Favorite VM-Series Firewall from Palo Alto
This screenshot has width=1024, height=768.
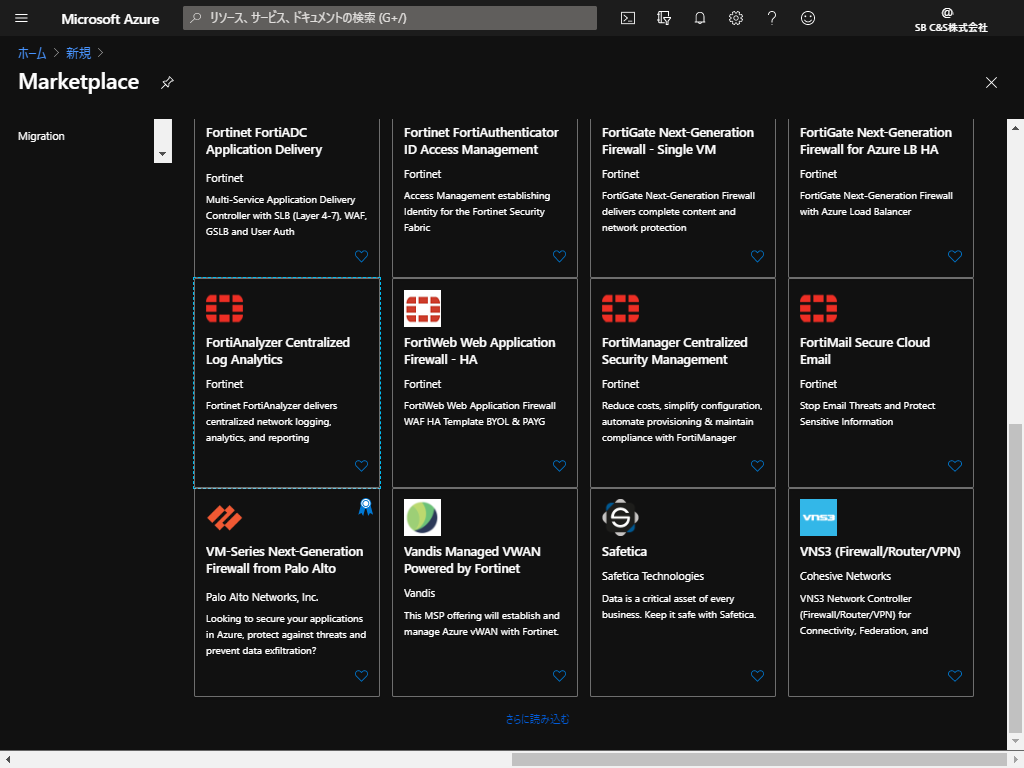(361, 676)
